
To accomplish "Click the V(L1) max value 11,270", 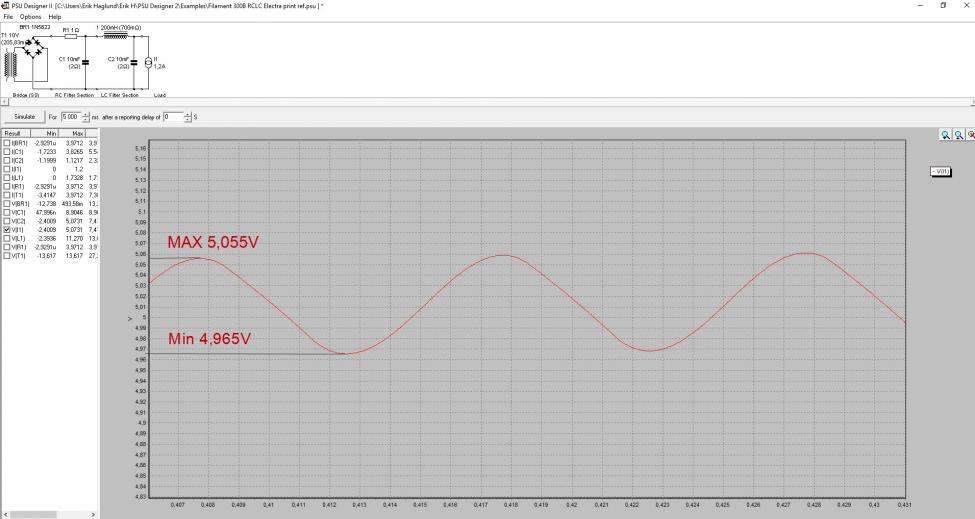I will pyautogui.click(x=74, y=239).
